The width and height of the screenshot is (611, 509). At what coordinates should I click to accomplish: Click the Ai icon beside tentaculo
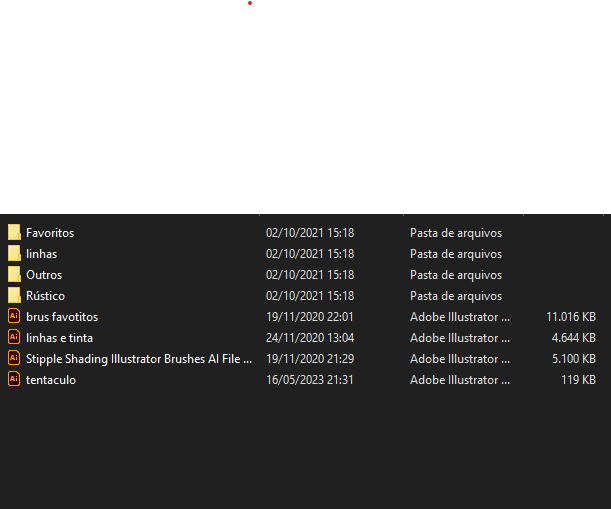[14, 379]
